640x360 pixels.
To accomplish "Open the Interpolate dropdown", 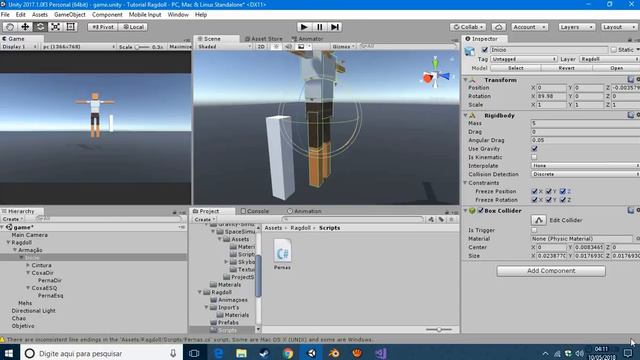I will click(585, 166).
